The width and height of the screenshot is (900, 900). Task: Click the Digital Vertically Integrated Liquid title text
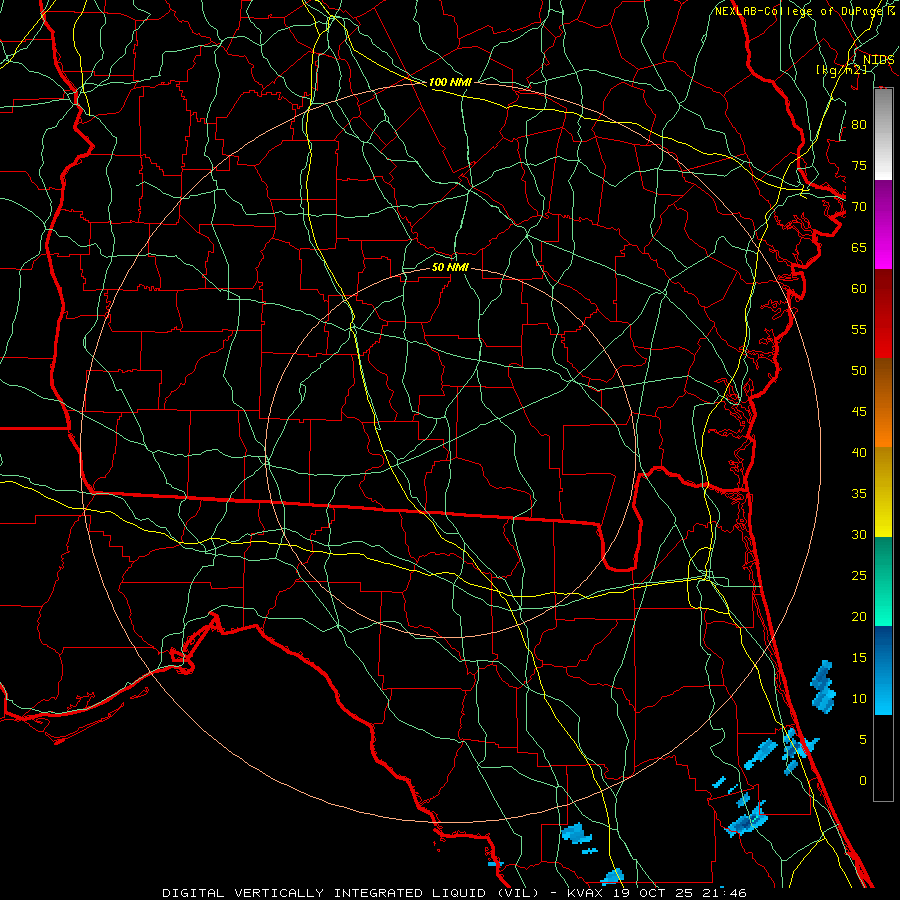tap(352, 893)
